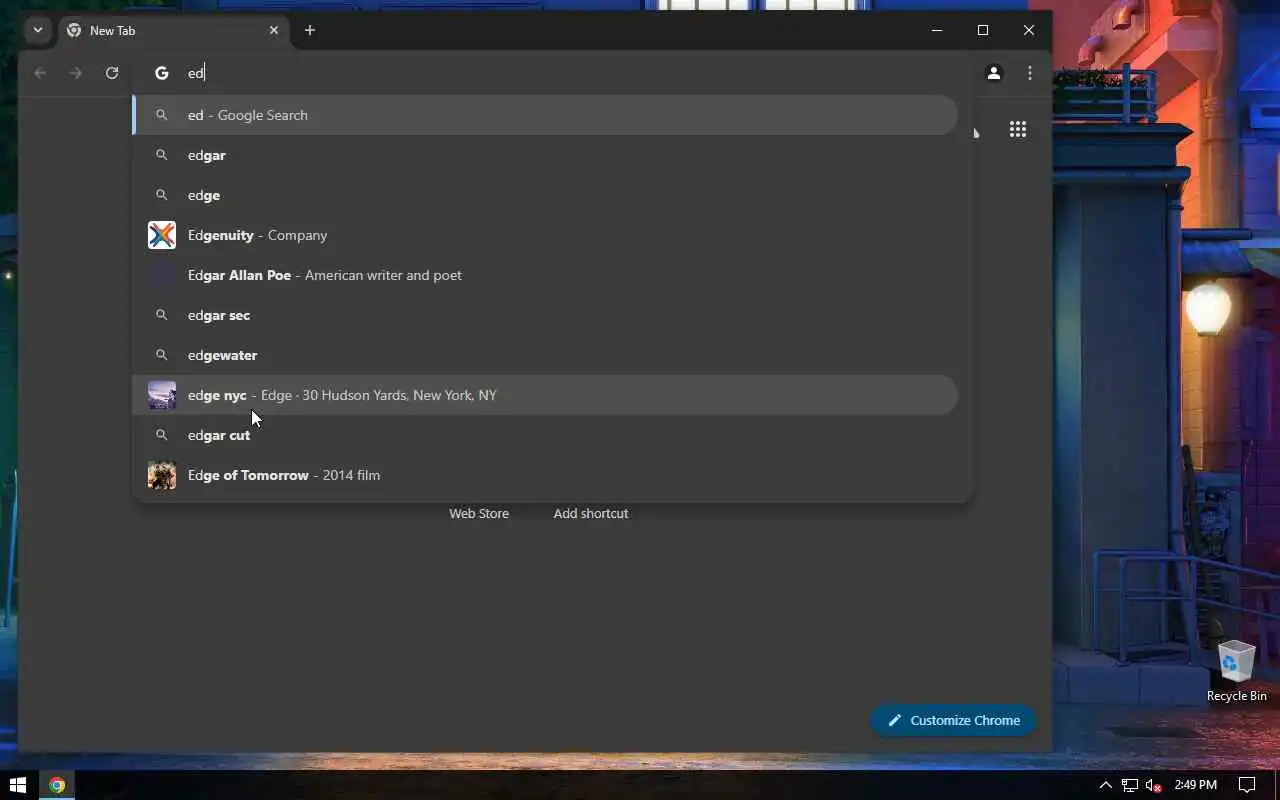Choose 'edge nyc' Hudson Yards suggestion
The width and height of the screenshot is (1280, 800).
click(545, 395)
